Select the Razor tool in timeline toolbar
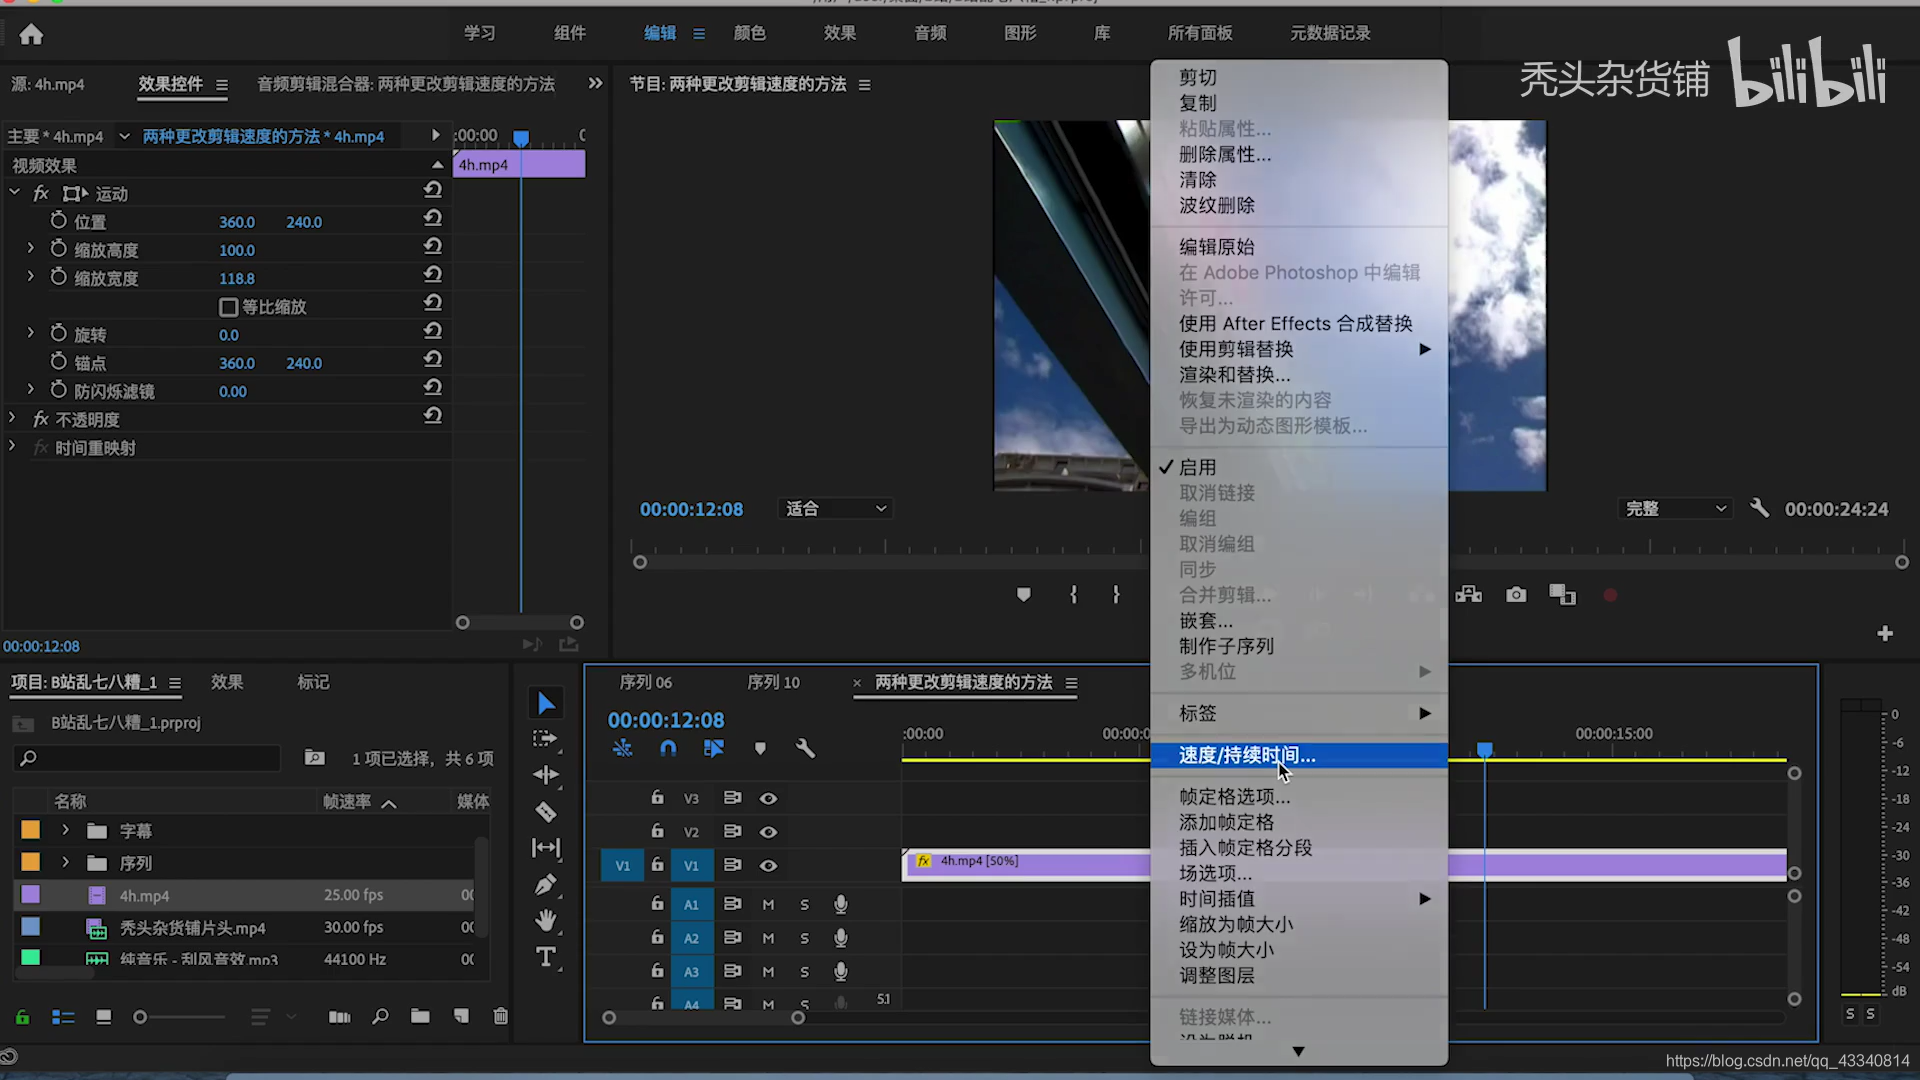 tap(545, 812)
